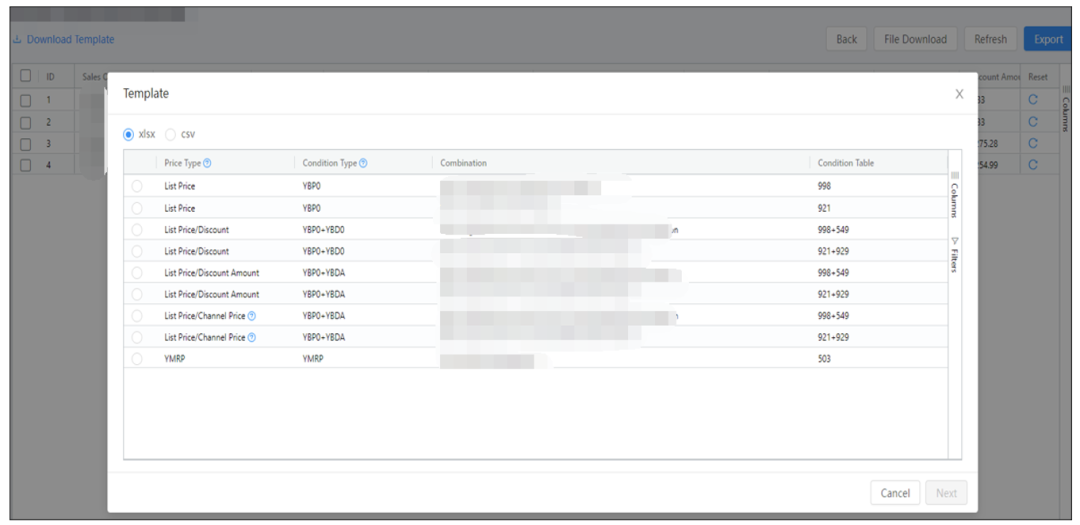Tick the select-all checkbox in ID header
Image resolution: width=1080 pixels, height=525 pixels.
(x=25, y=76)
